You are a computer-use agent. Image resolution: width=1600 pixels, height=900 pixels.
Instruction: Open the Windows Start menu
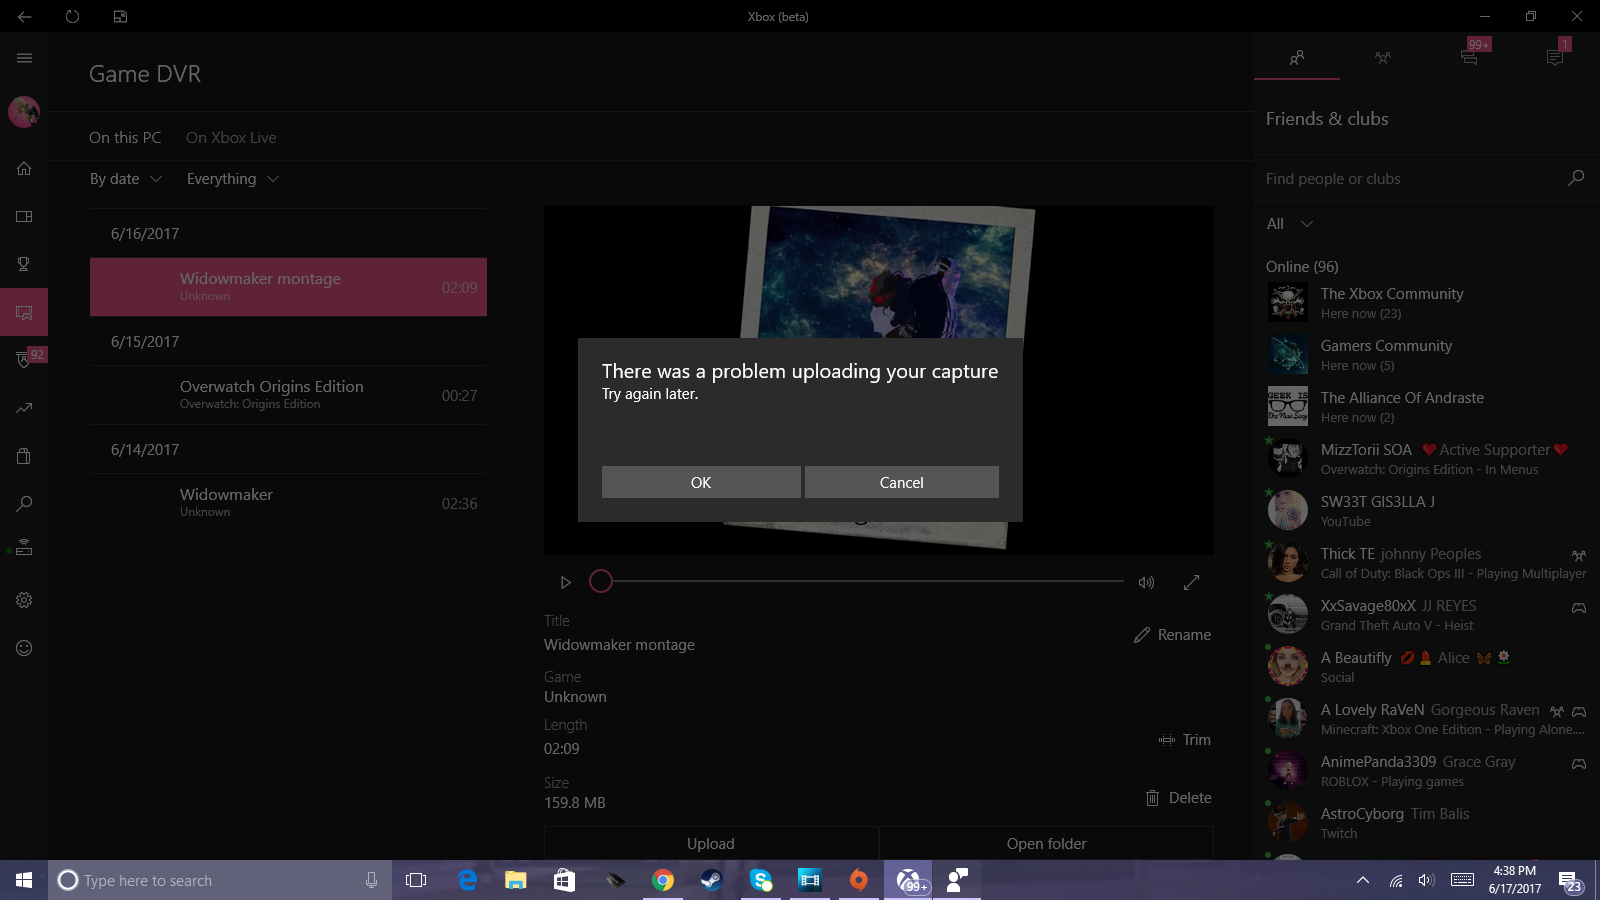click(24, 880)
